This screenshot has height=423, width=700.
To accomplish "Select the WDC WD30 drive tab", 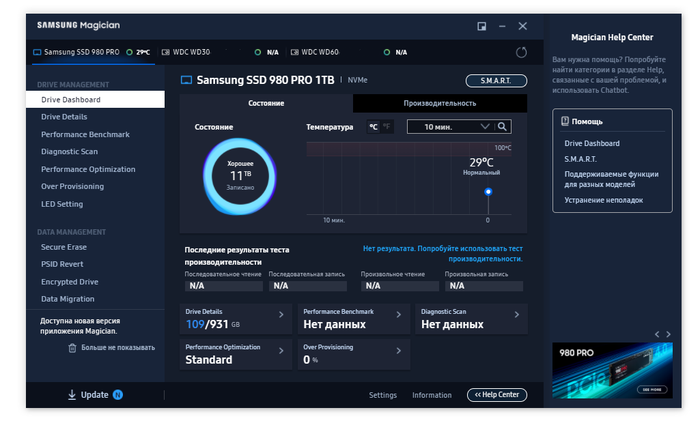I will pyautogui.click(x=222, y=52).
